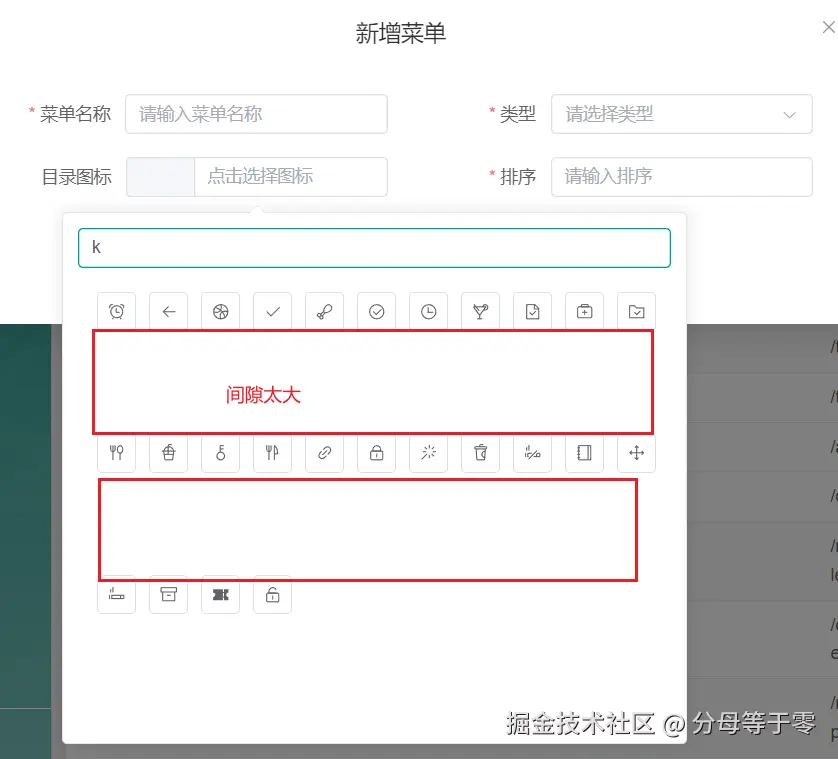The width and height of the screenshot is (838, 759).
Task: Choose the smoking cigarette icon
Action: click(x=117, y=594)
